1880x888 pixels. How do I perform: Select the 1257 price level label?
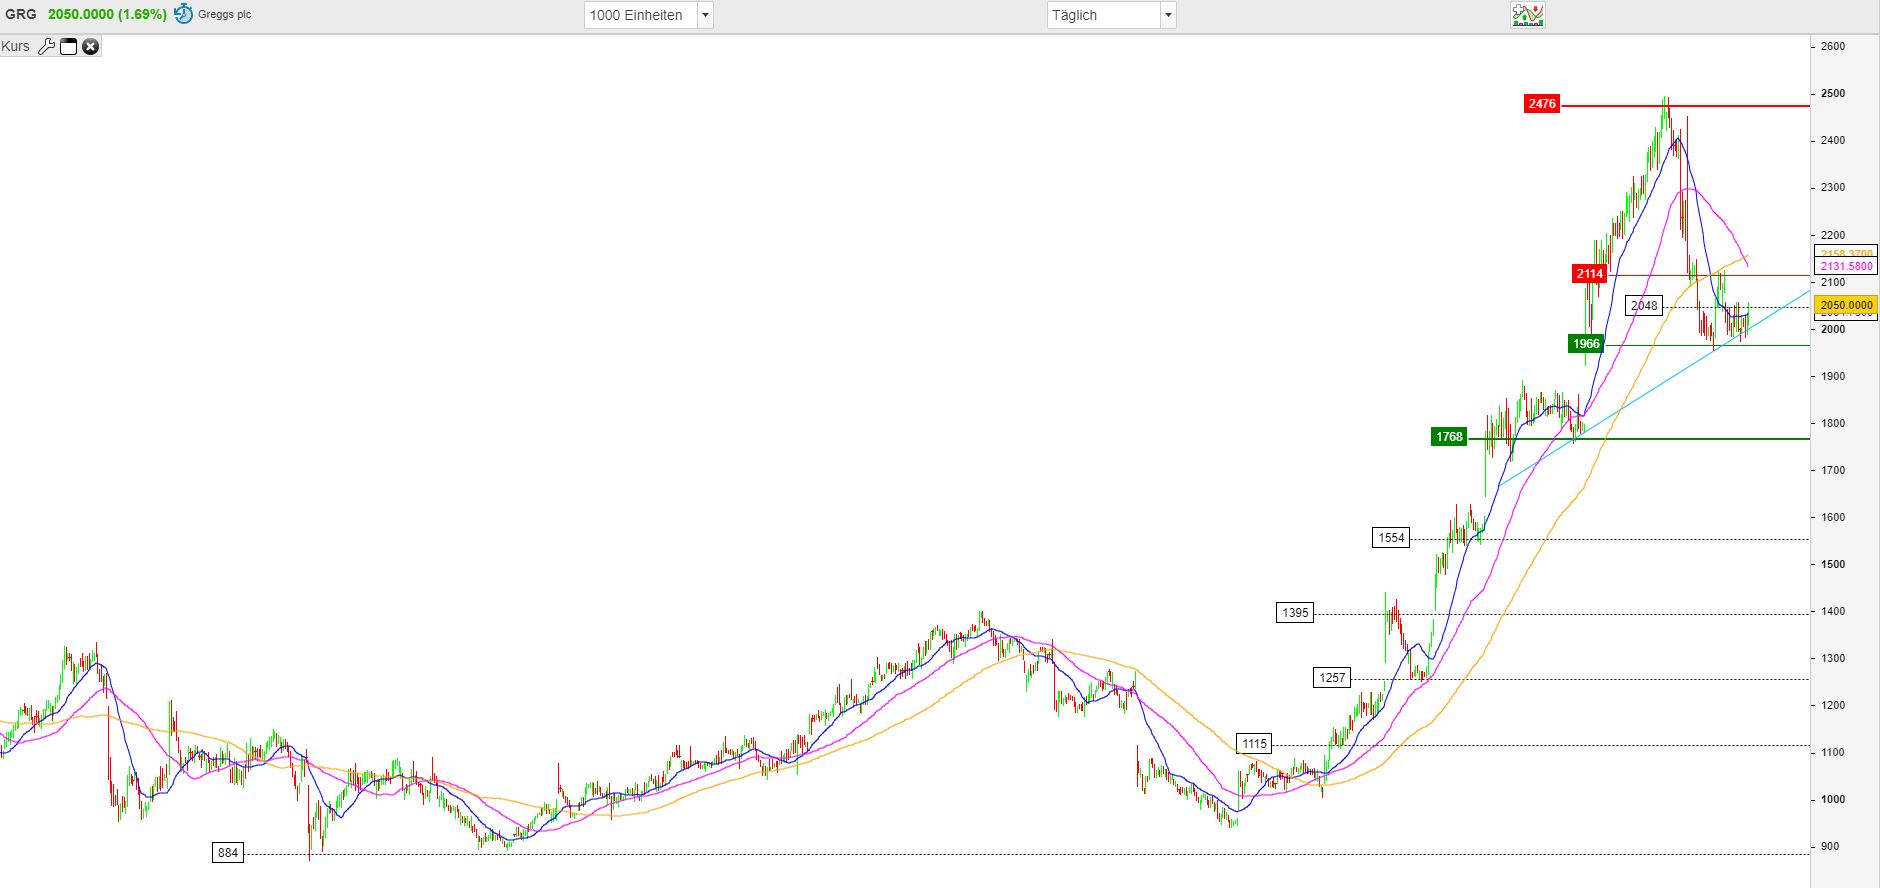[1332, 678]
